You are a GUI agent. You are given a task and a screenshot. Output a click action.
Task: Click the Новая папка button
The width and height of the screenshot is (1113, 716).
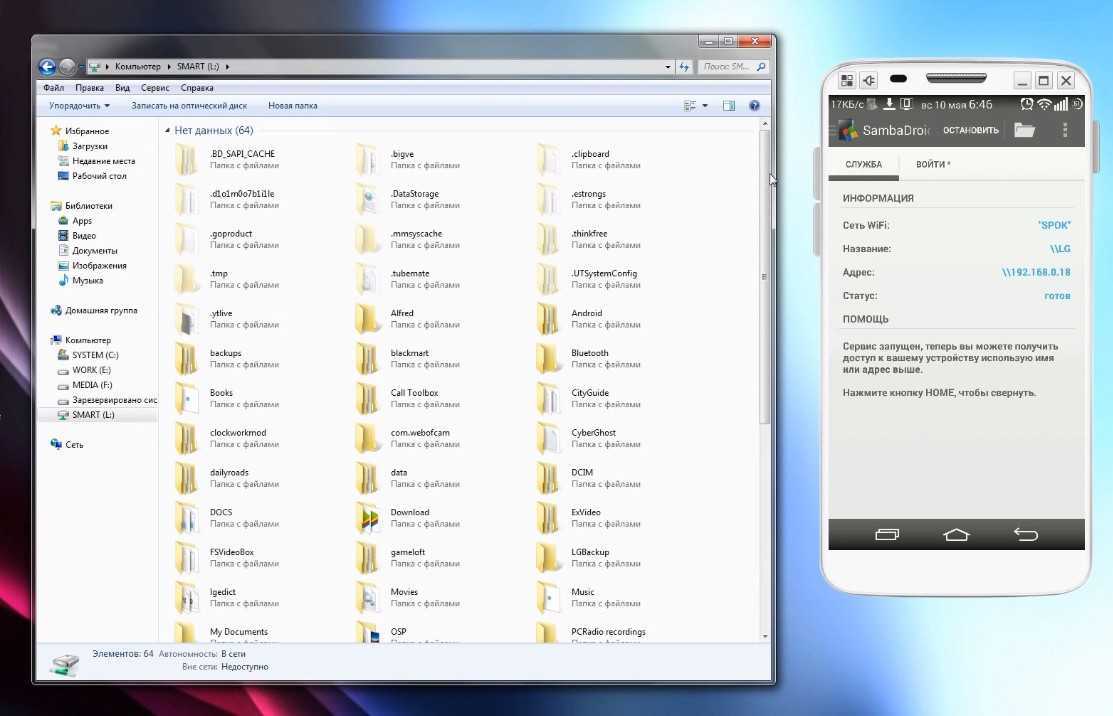[x=292, y=105]
